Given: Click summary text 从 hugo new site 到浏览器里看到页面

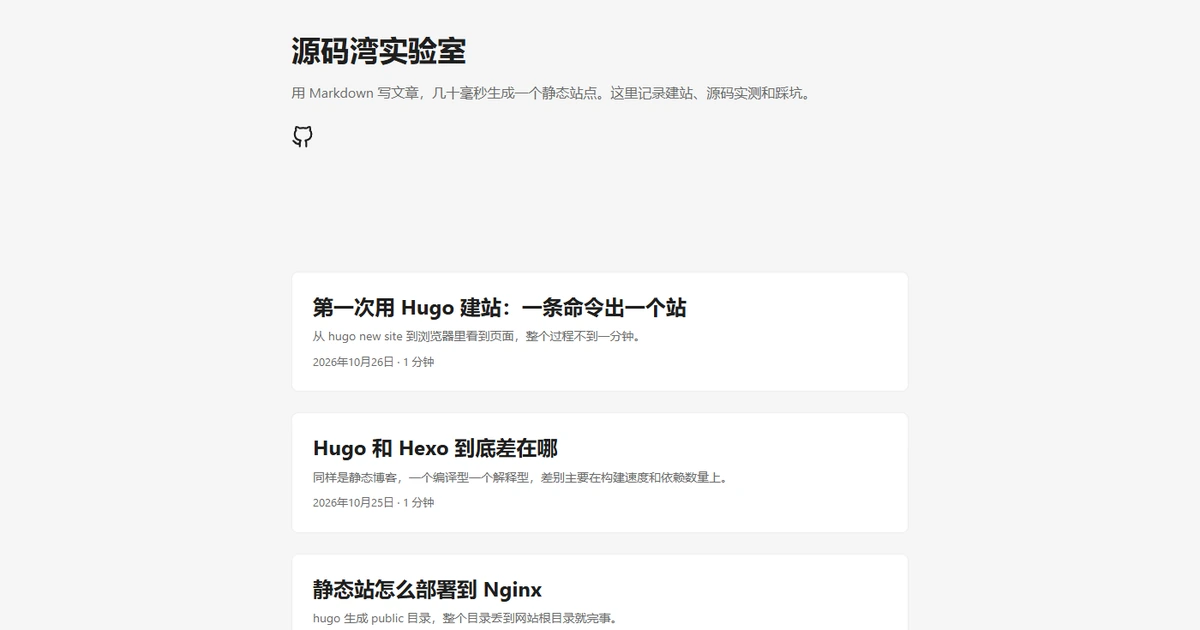Looking at the screenshot, I should tap(476, 336).
